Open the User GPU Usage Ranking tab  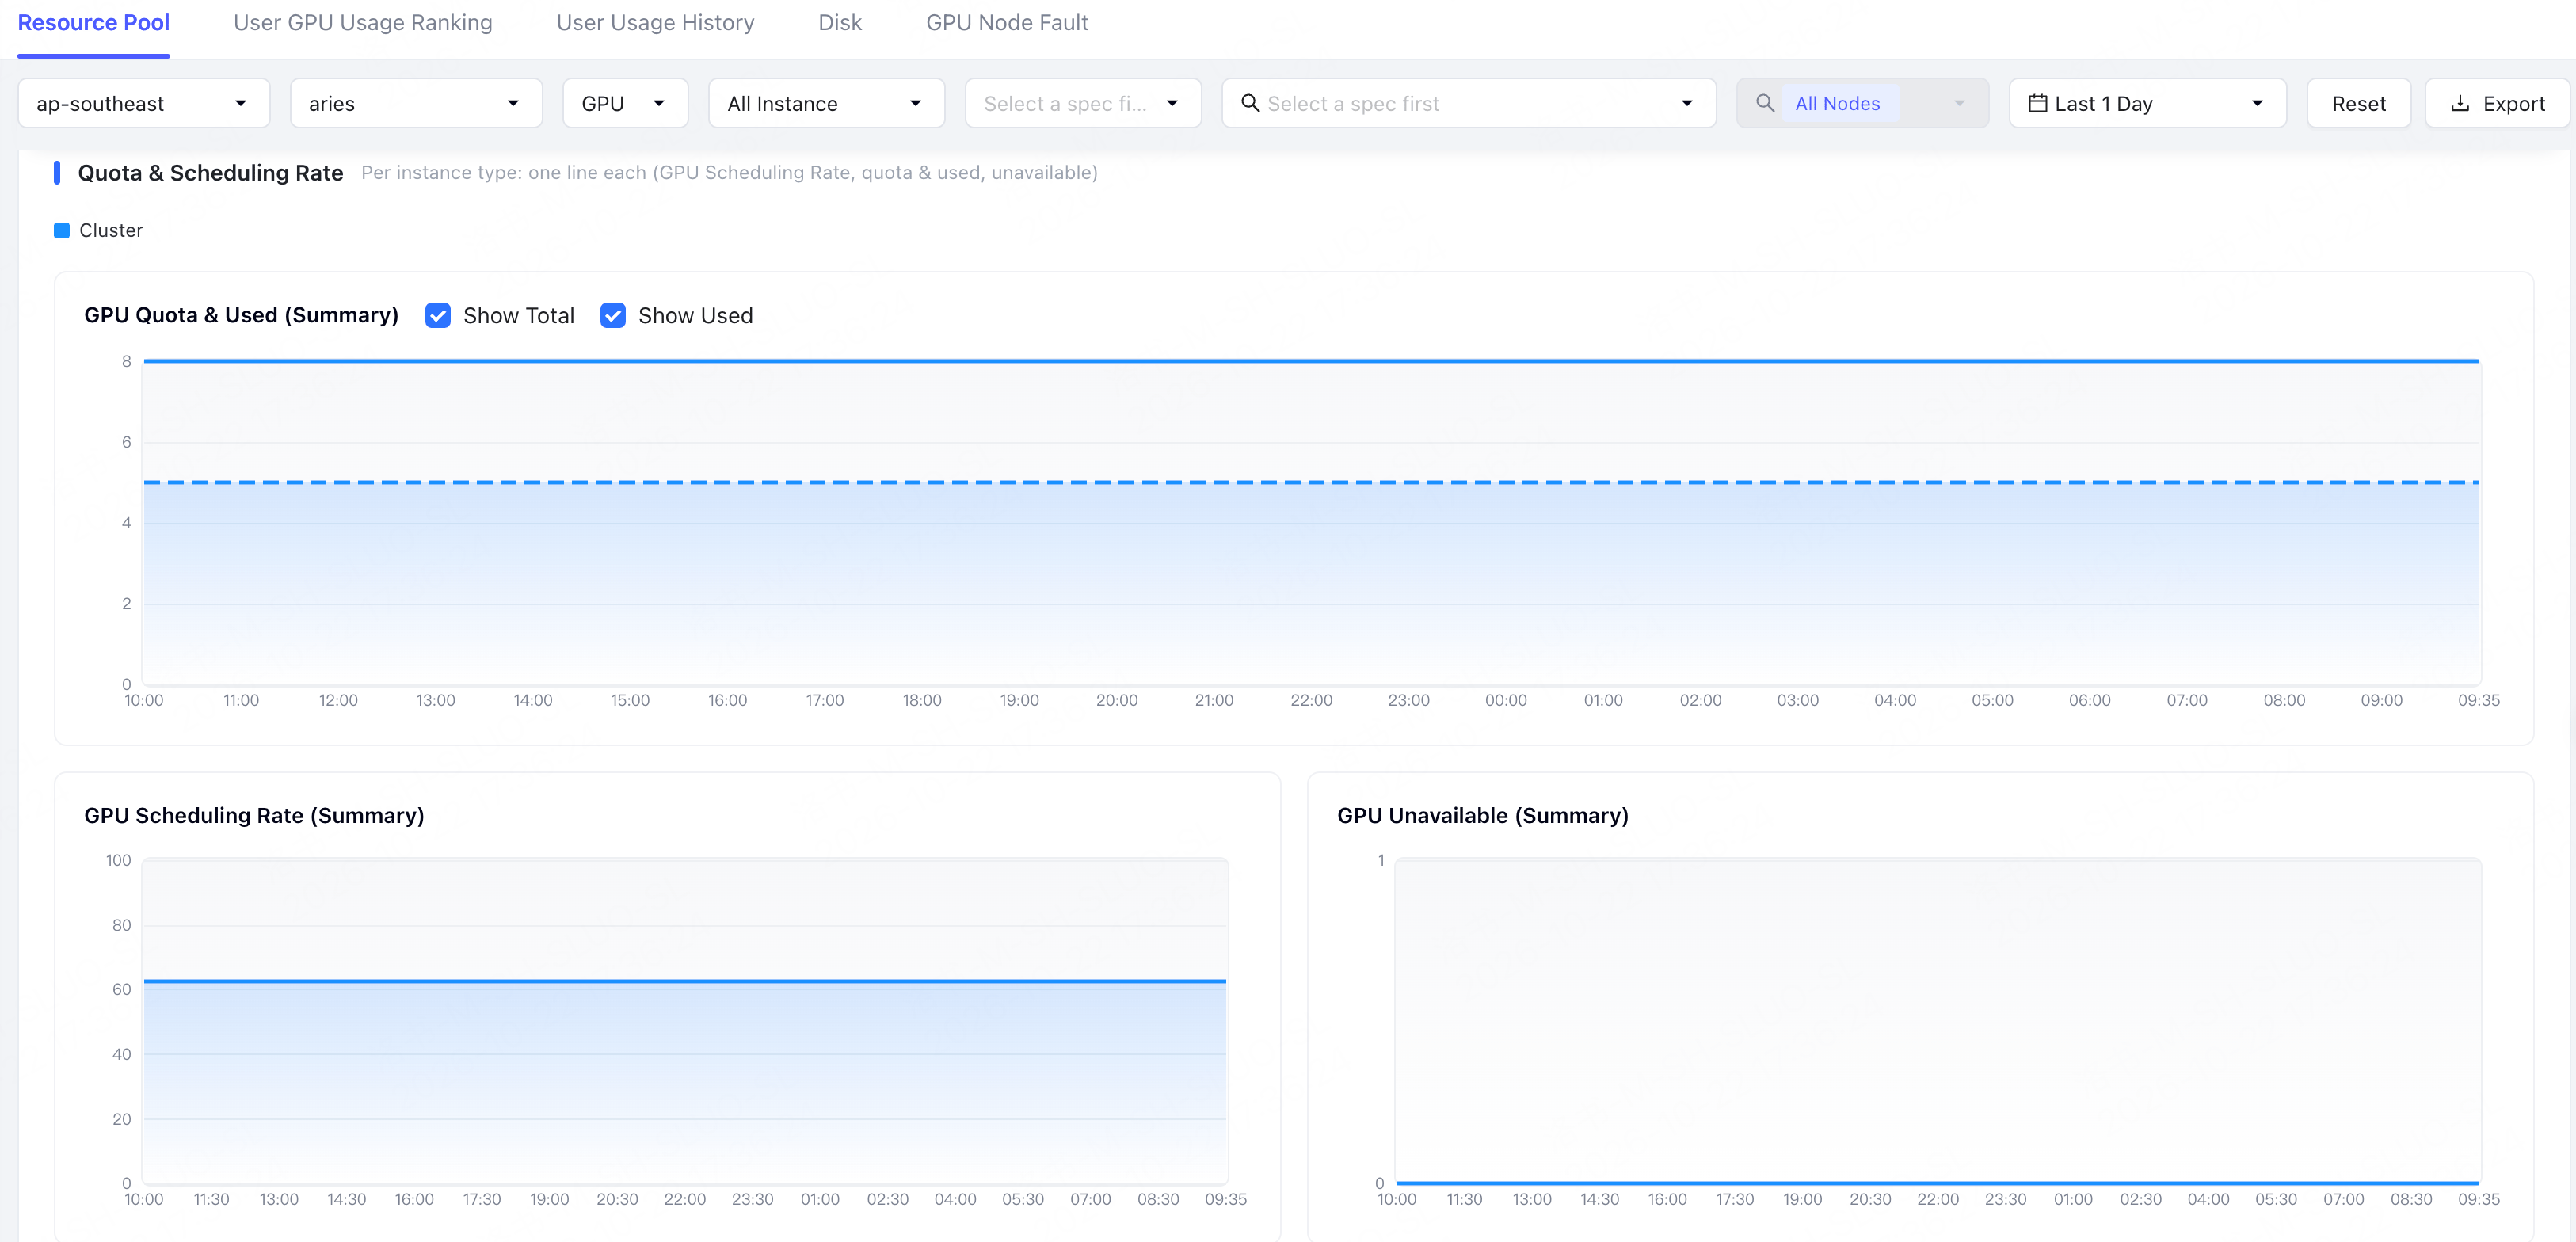pyautogui.click(x=363, y=22)
